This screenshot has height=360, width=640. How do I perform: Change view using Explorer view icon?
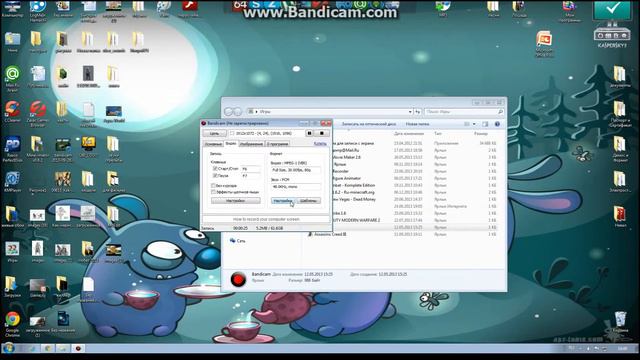tap(467, 124)
